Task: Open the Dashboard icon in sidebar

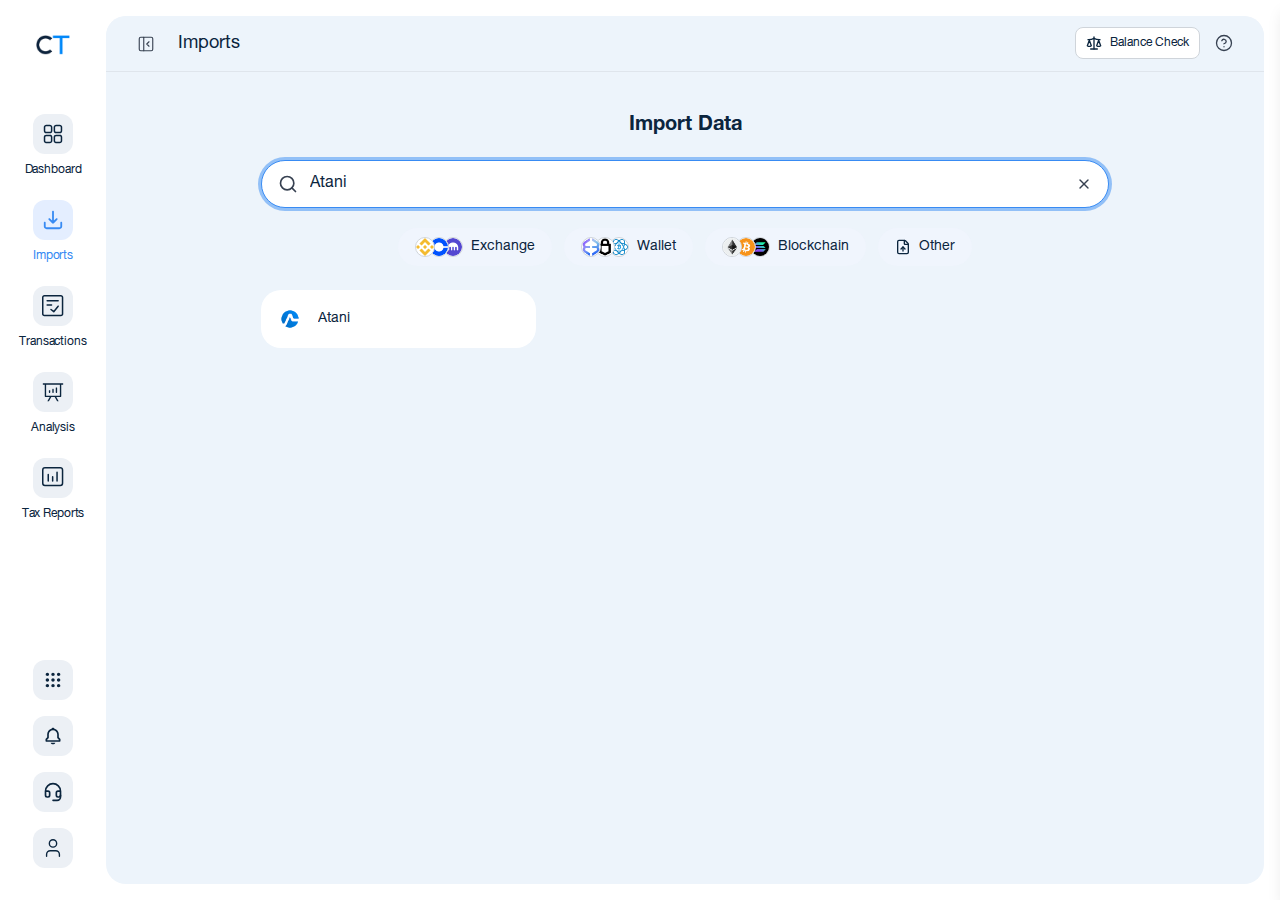Action: click(x=53, y=134)
